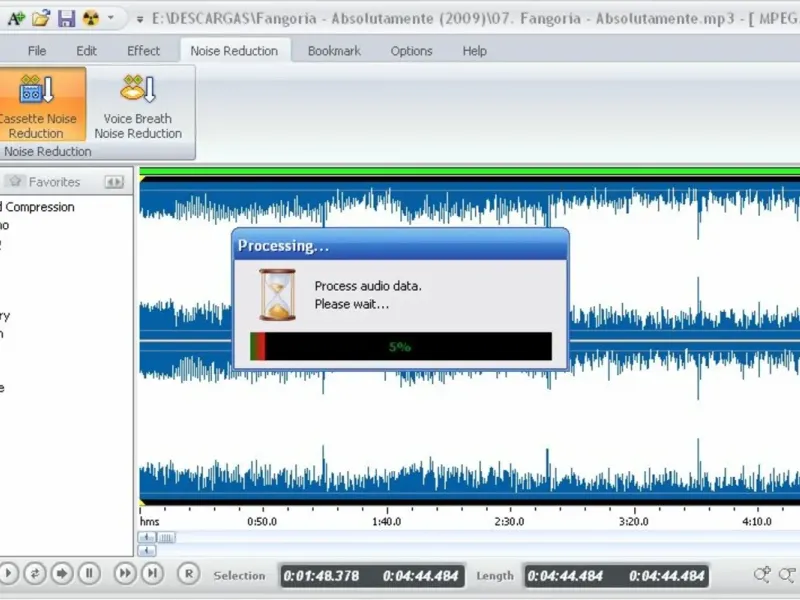Select the Compression preset in the list
The width and height of the screenshot is (800, 600).
pos(38,207)
